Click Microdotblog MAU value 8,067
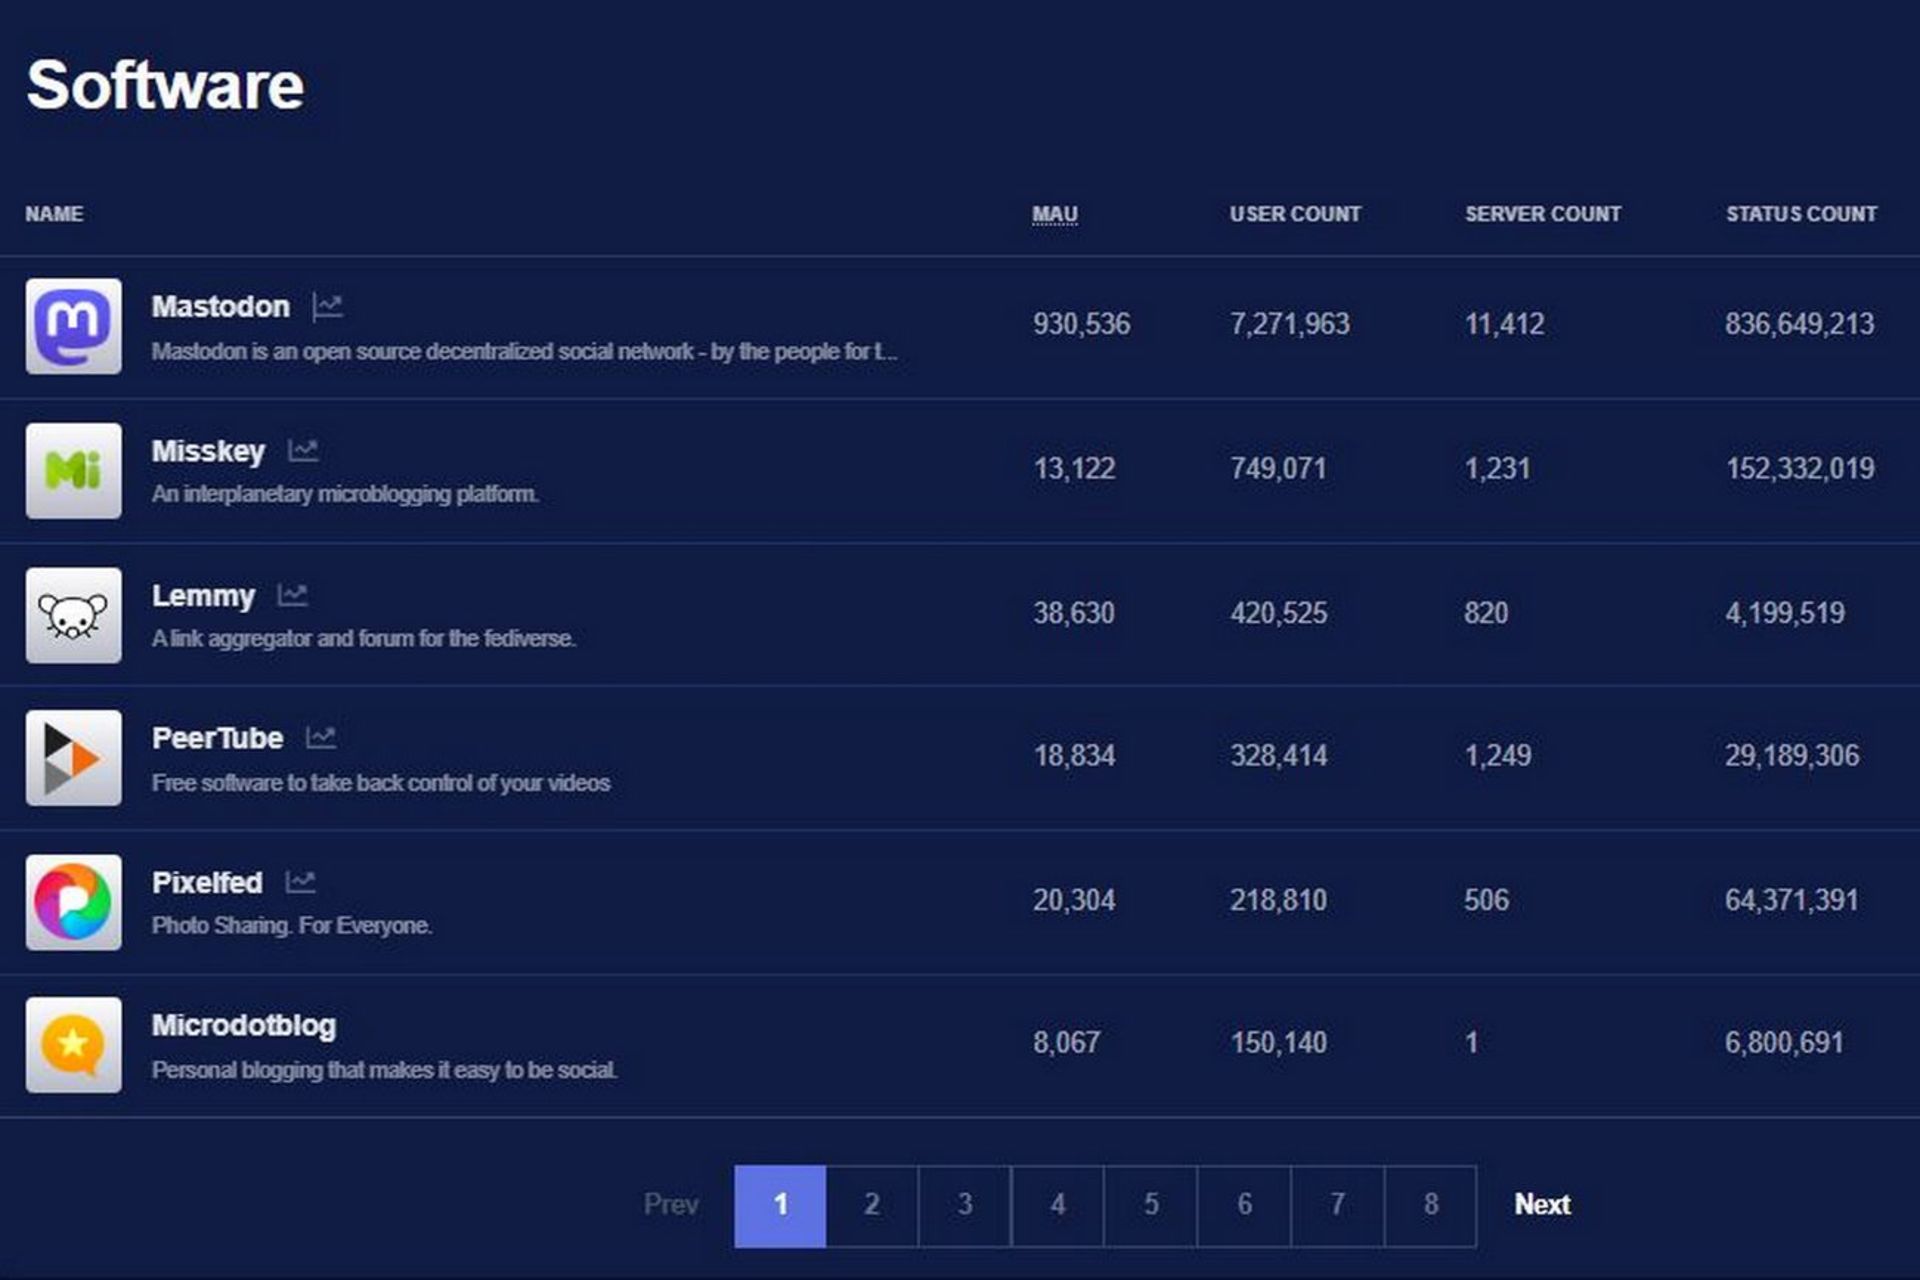The height and width of the screenshot is (1280, 1920). tap(1067, 1043)
